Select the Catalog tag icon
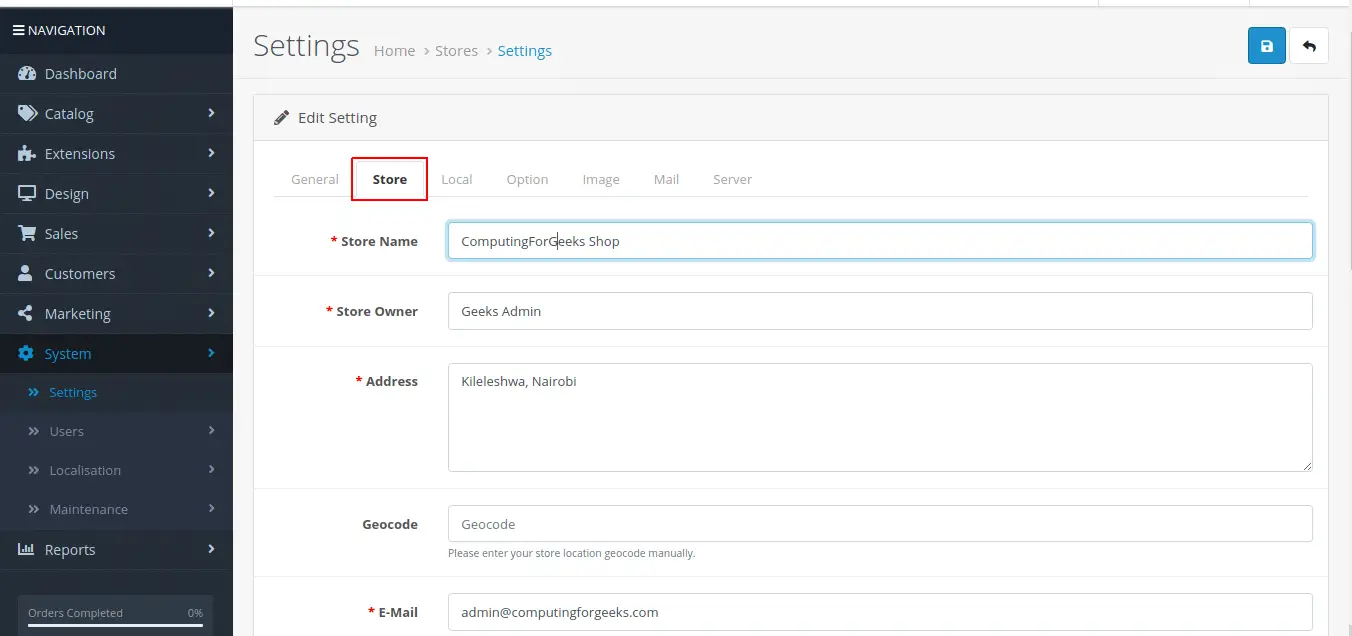This screenshot has height=636, width=1352. (26, 113)
